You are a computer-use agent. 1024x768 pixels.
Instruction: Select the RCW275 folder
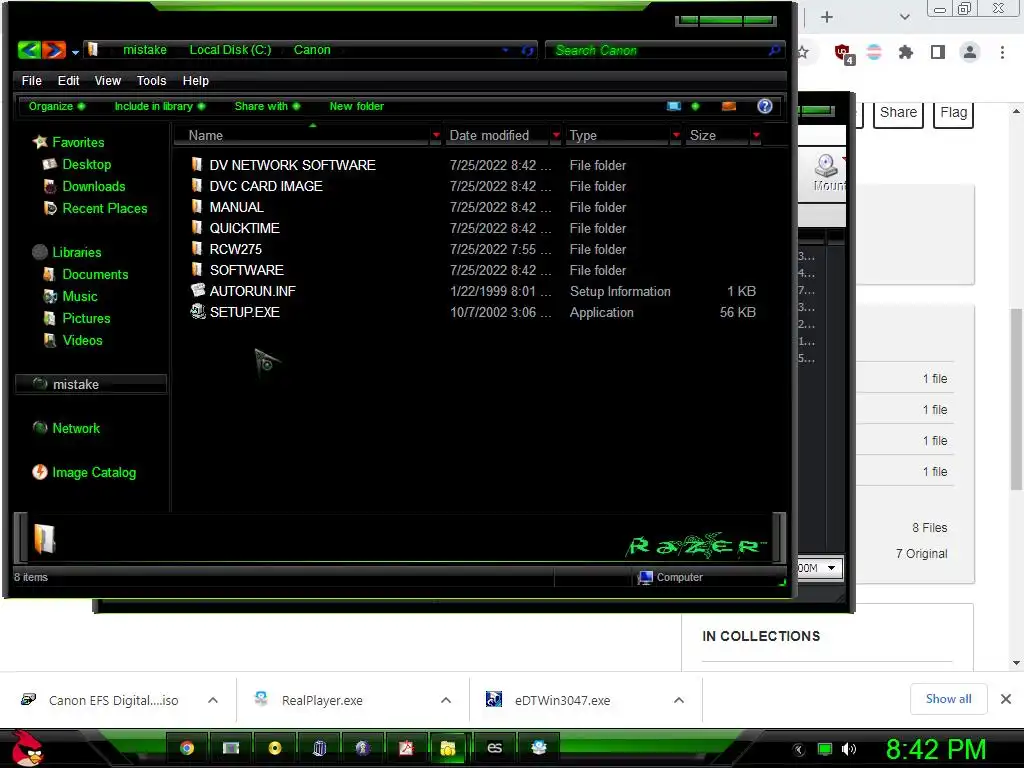[235, 249]
